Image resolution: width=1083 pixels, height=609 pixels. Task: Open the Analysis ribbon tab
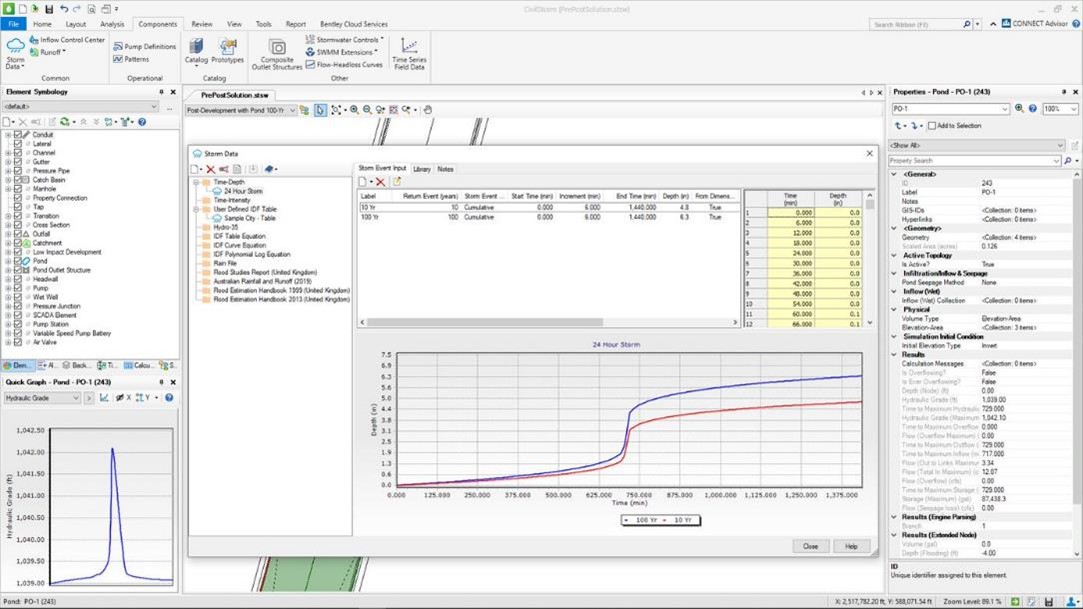(111, 24)
